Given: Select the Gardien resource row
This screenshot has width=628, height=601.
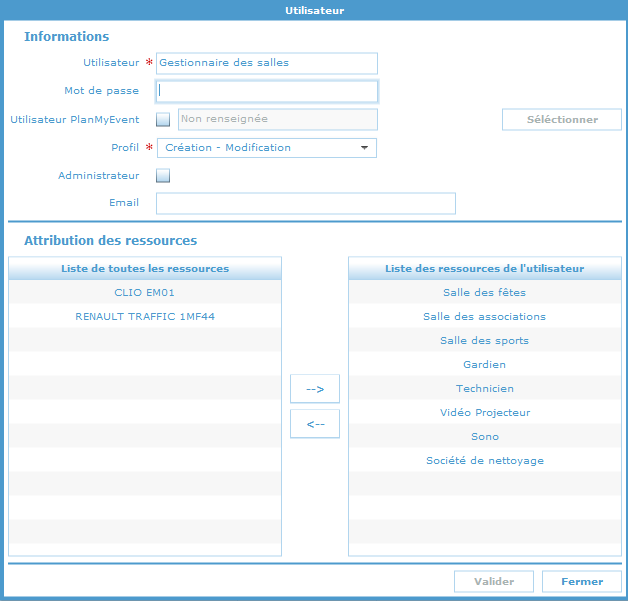Looking at the screenshot, I should [x=484, y=364].
